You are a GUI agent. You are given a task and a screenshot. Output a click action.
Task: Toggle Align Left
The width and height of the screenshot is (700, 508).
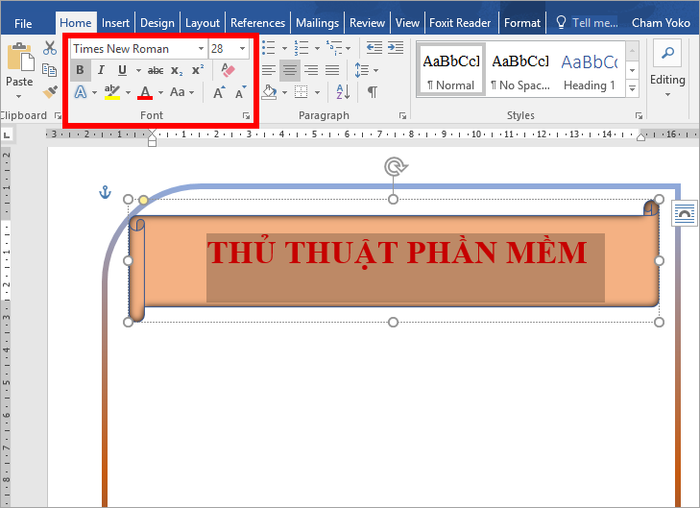[x=268, y=70]
